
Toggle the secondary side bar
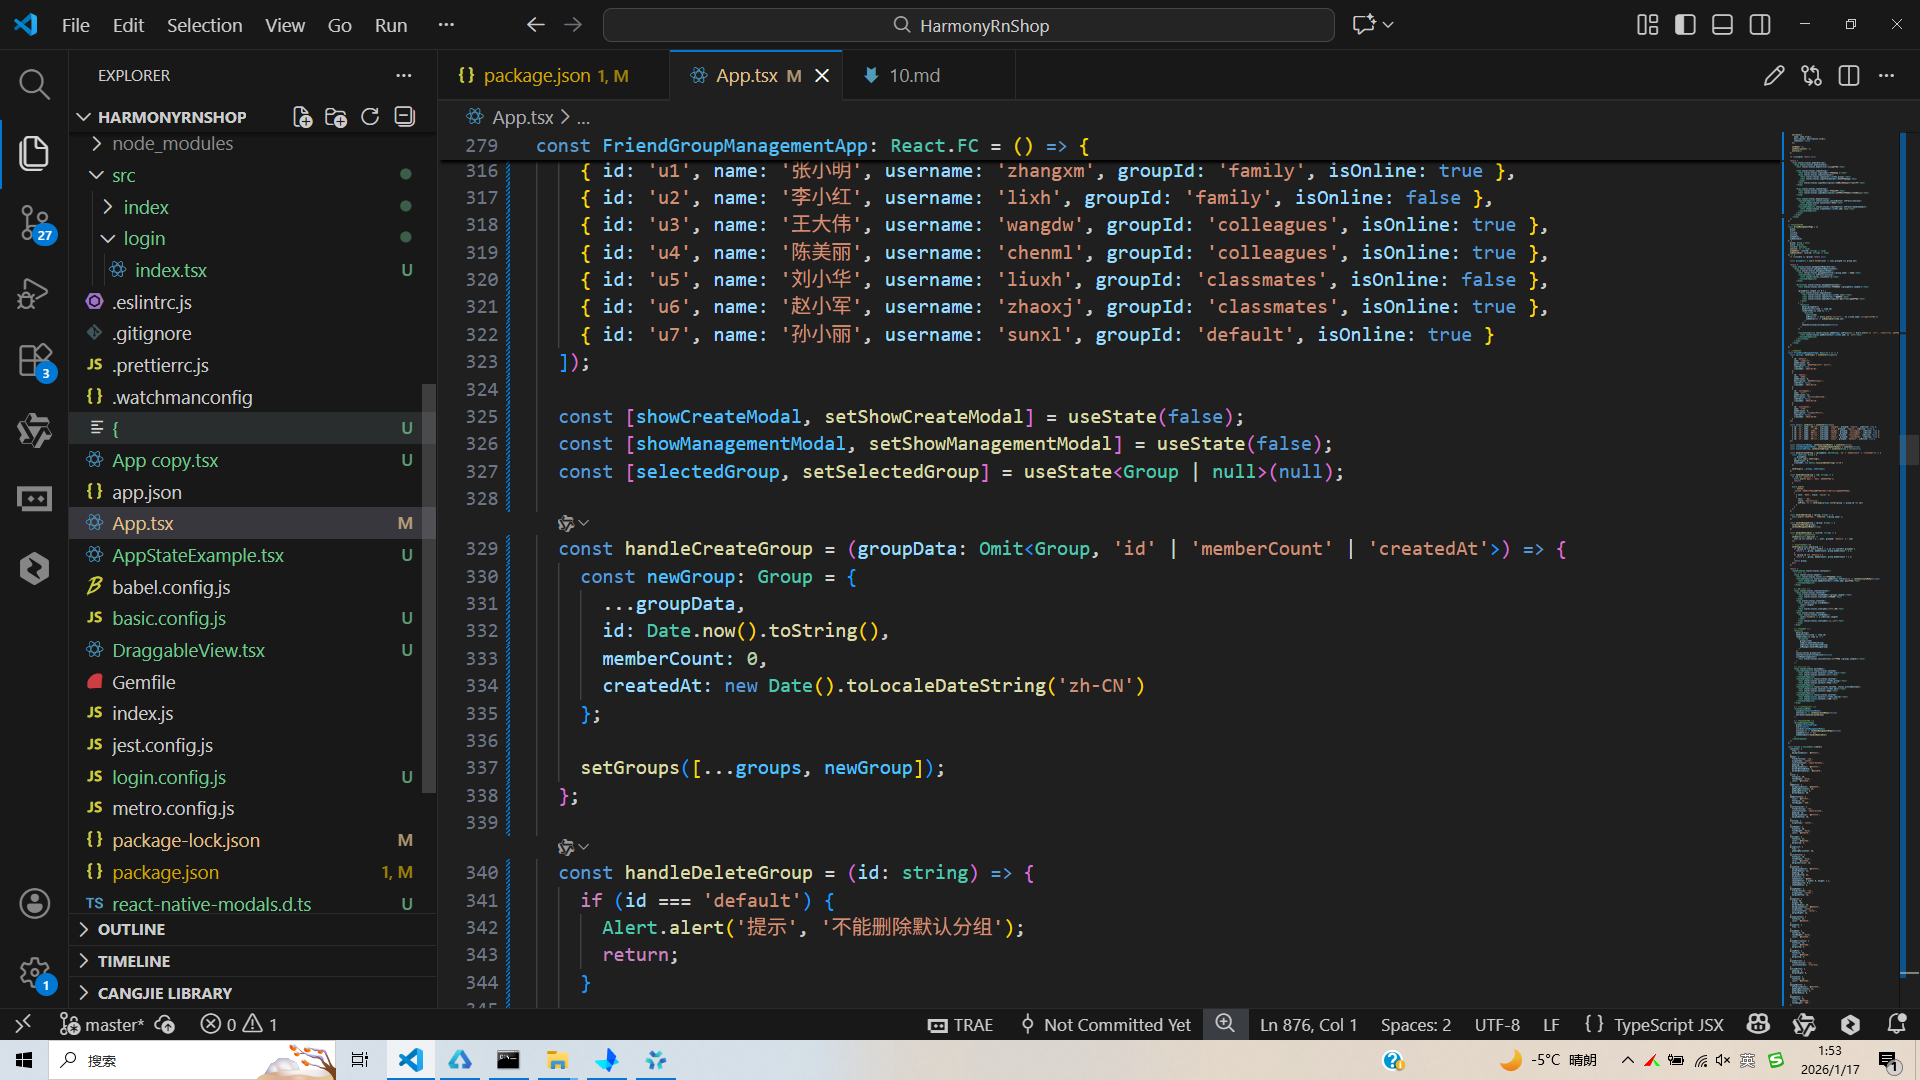[1760, 25]
